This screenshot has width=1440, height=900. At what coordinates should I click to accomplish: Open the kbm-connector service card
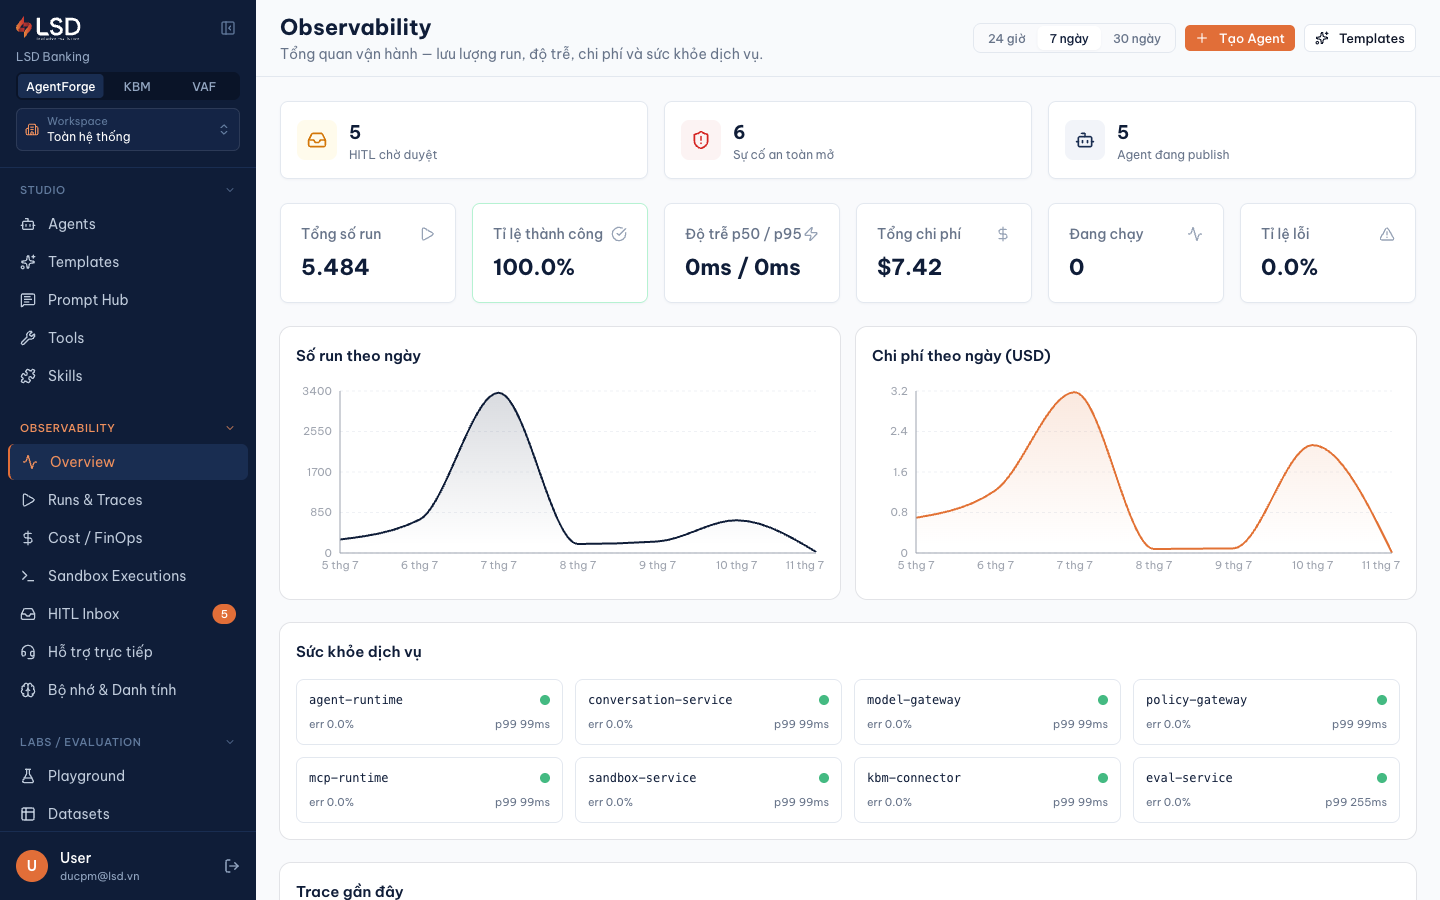[x=987, y=790]
